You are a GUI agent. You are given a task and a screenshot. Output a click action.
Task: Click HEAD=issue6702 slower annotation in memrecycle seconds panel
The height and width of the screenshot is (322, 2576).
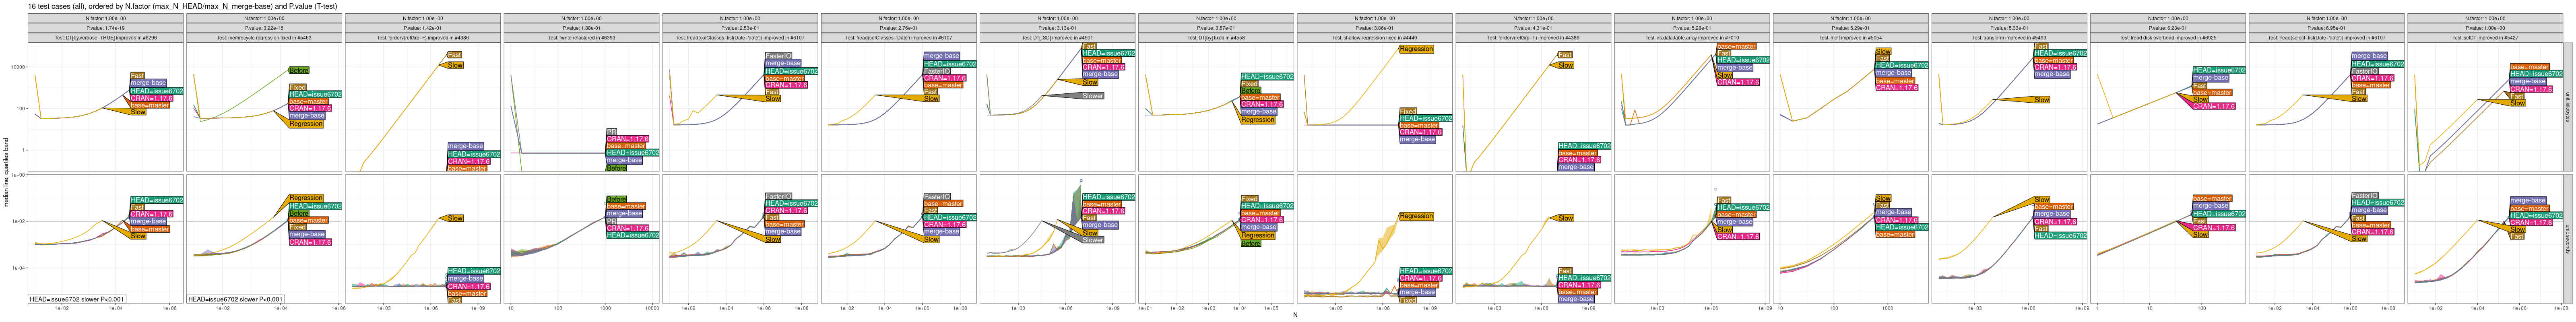point(236,299)
